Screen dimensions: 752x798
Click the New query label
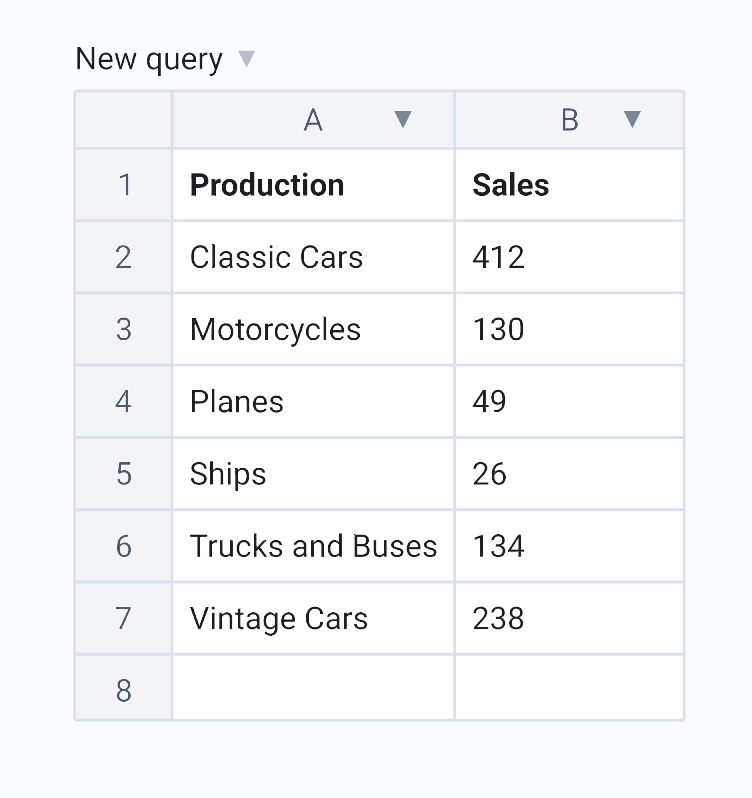149,59
